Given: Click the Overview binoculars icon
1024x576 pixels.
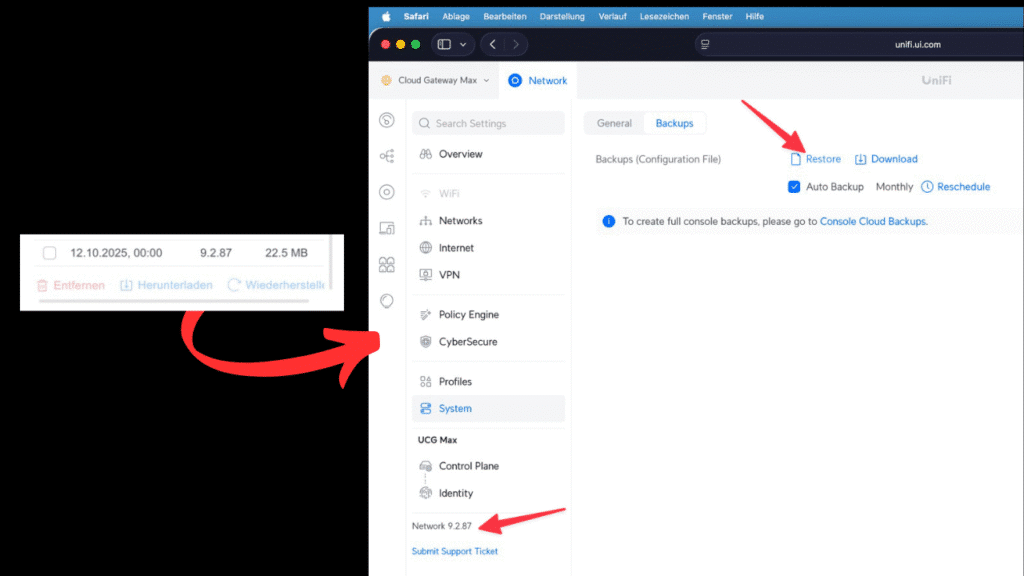Looking at the screenshot, I should point(426,154).
